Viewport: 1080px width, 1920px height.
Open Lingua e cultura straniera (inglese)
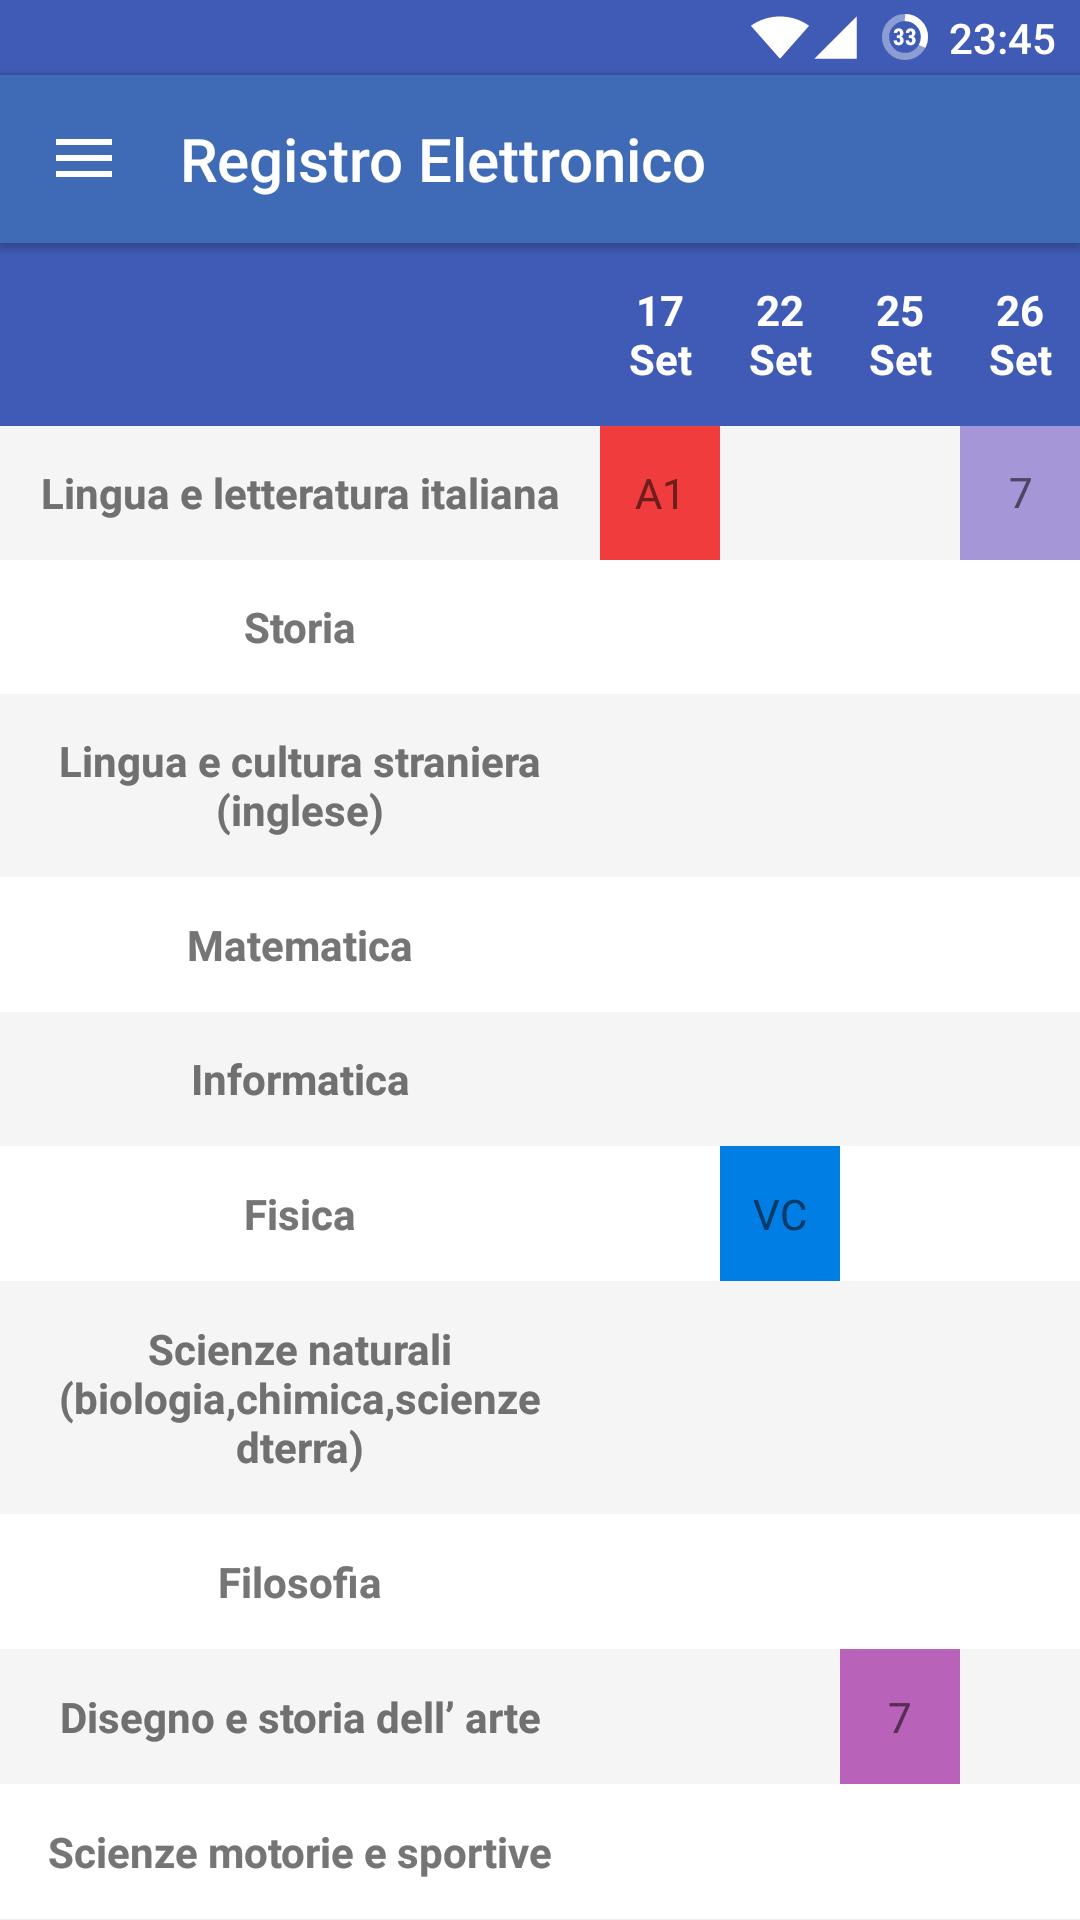coord(540,786)
